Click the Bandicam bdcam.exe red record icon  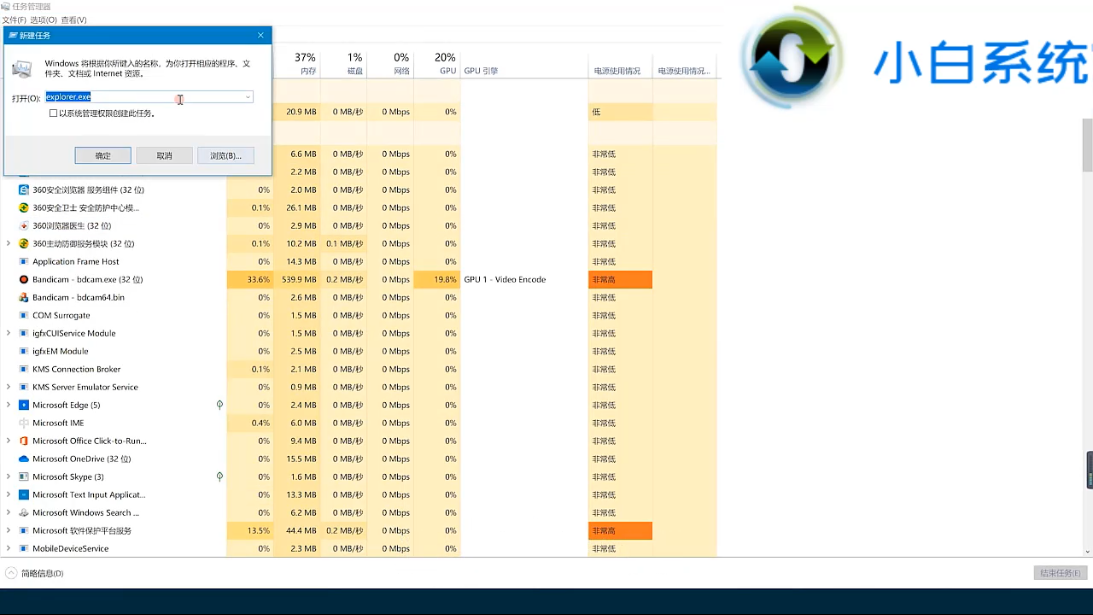(x=24, y=280)
